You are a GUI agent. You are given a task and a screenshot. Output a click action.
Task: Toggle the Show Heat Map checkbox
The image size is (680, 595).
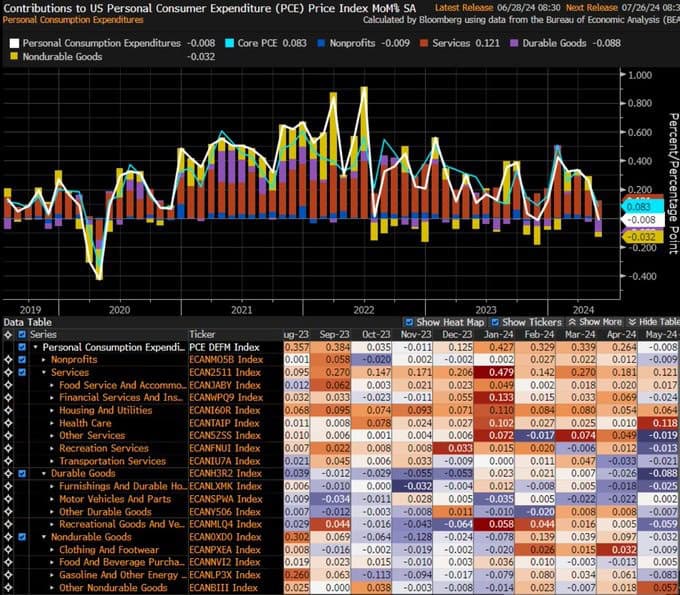410,322
